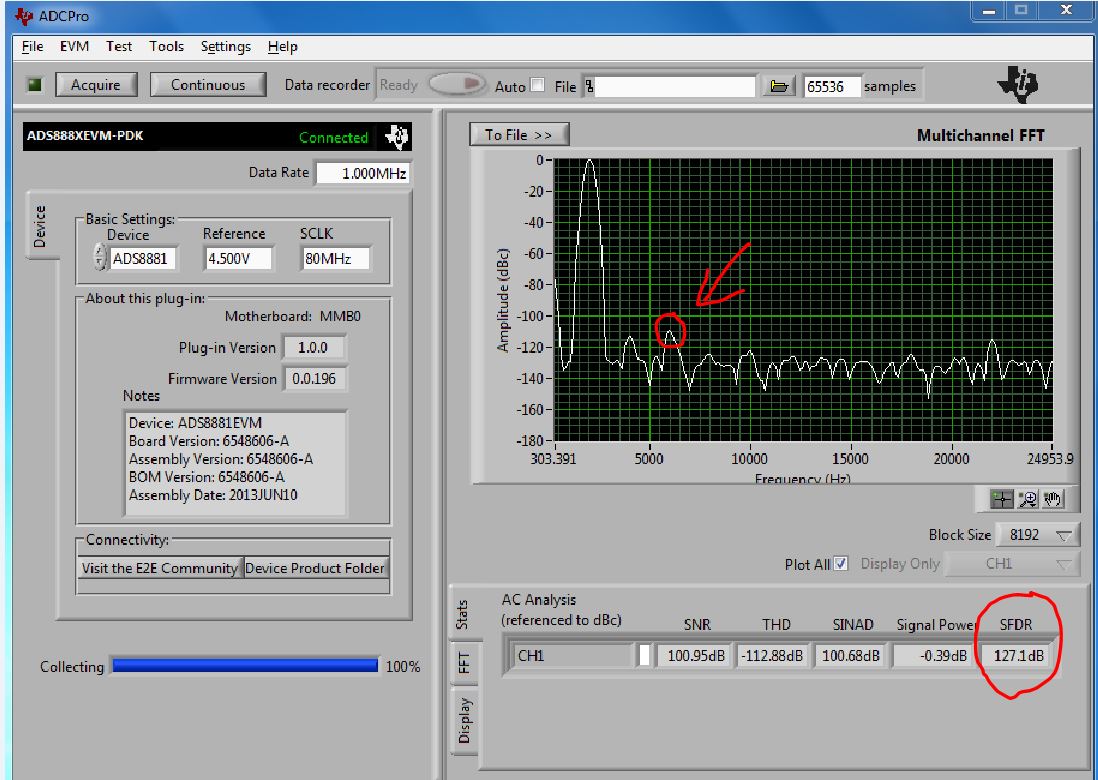
Task: Open the Block Size dropdown
Action: [x=1038, y=535]
